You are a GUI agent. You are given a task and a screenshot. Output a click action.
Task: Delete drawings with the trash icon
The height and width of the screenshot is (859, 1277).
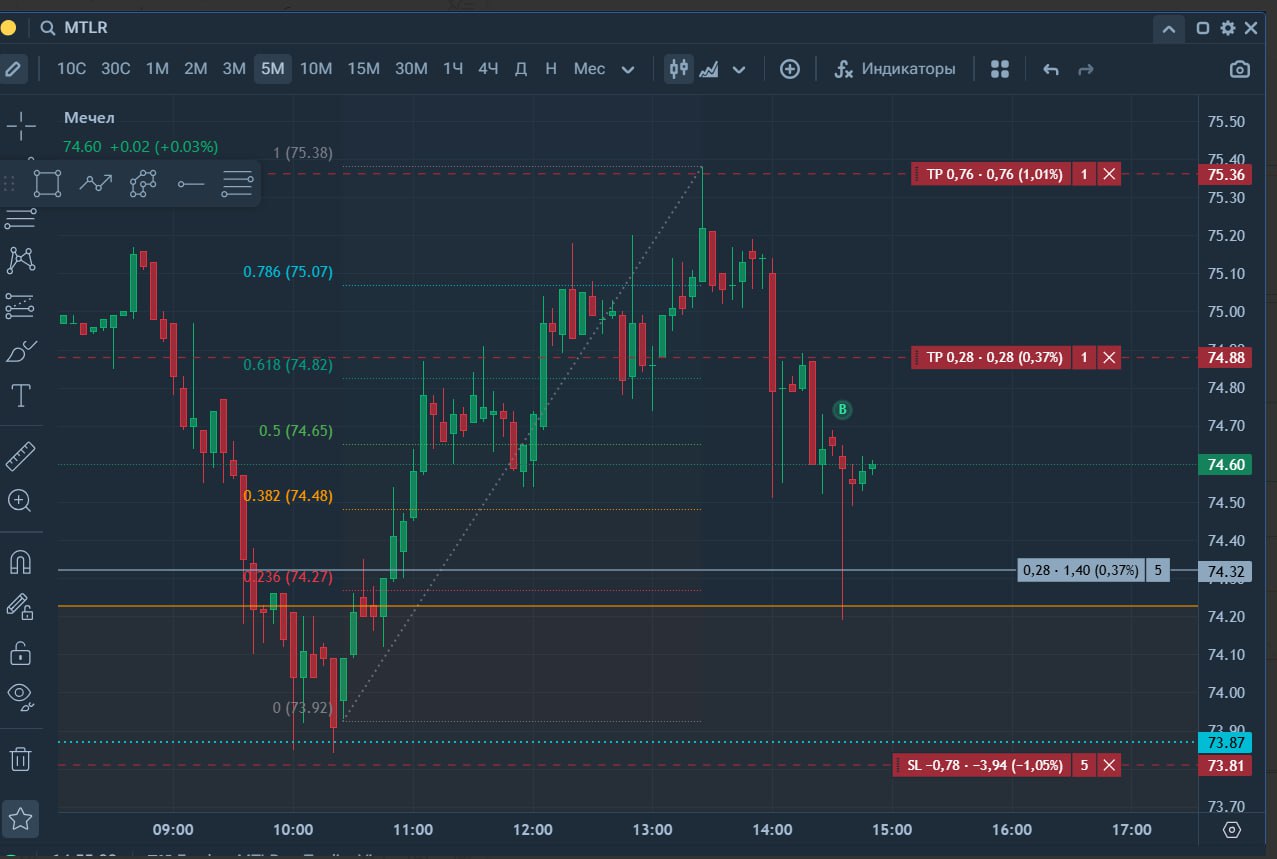point(21,759)
